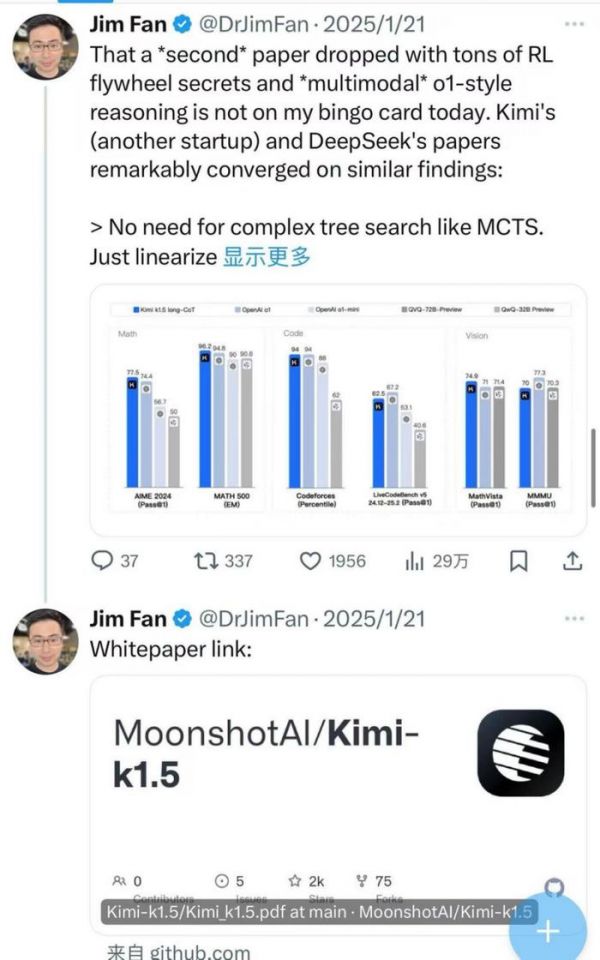Open the view analytics icon showing 29万
The width and height of the screenshot is (600, 960).
(414, 561)
